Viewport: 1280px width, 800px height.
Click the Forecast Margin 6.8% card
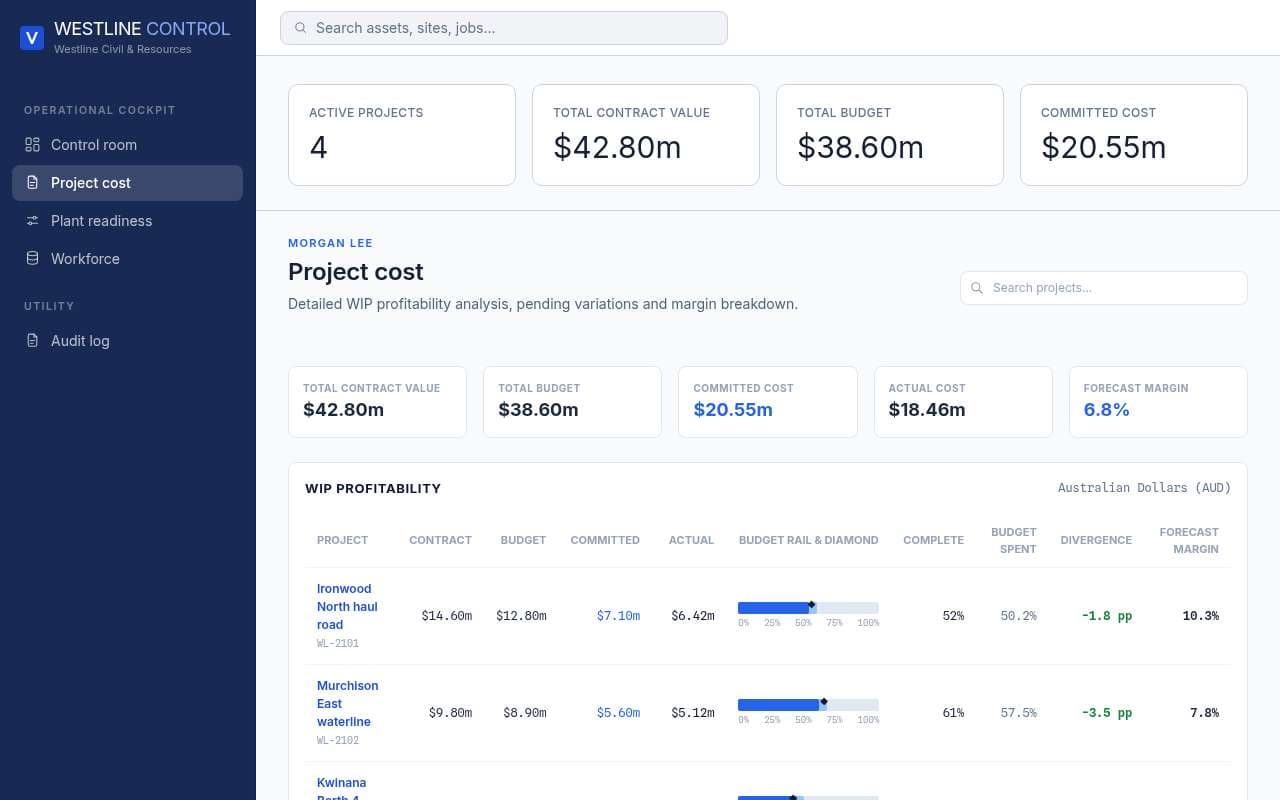pos(1158,402)
